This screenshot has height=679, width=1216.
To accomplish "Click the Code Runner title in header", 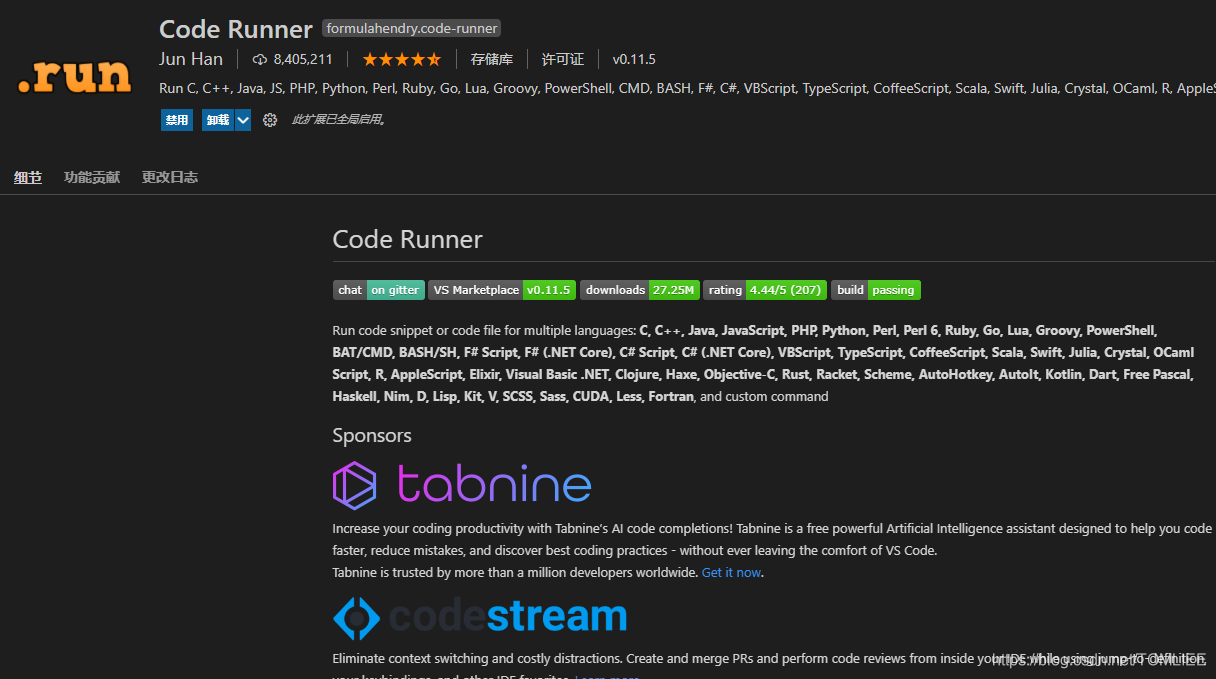I will [x=236, y=29].
